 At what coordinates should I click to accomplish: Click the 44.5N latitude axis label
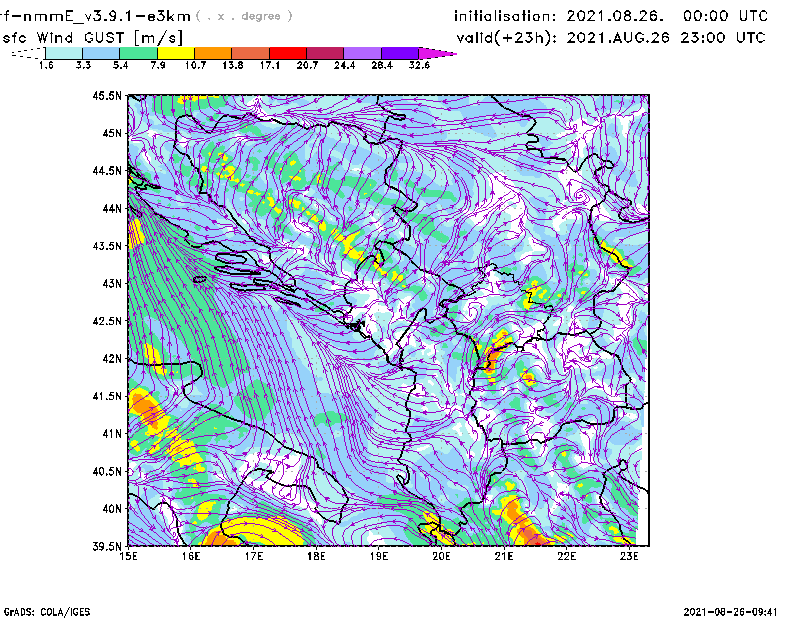pyautogui.click(x=107, y=170)
